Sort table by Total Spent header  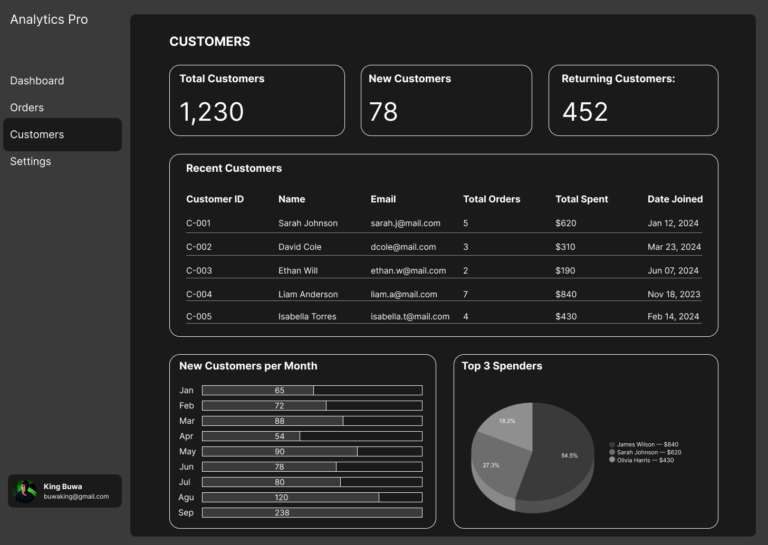581,199
